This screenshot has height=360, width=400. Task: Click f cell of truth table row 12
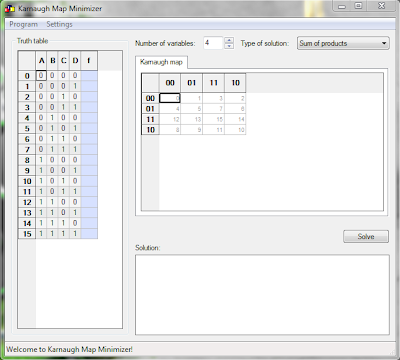point(89,202)
